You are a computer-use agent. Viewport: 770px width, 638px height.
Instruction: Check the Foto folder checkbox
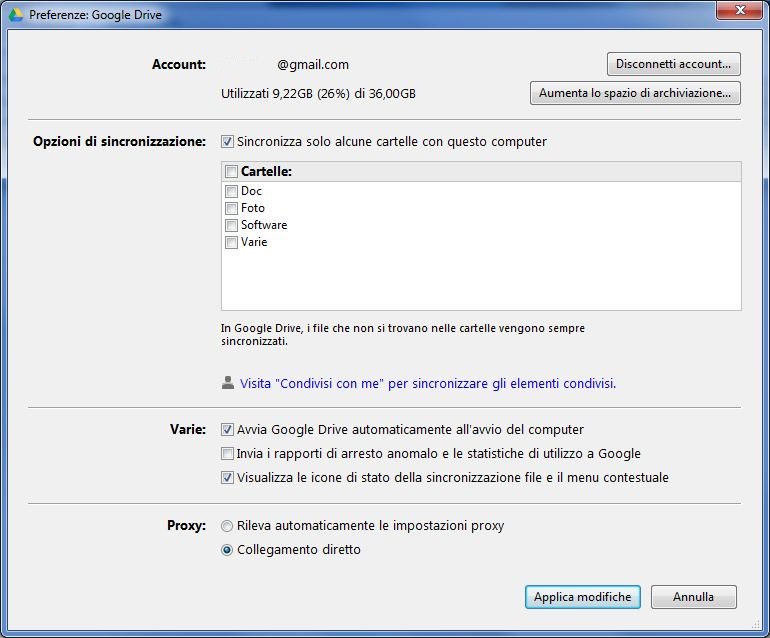coord(231,208)
